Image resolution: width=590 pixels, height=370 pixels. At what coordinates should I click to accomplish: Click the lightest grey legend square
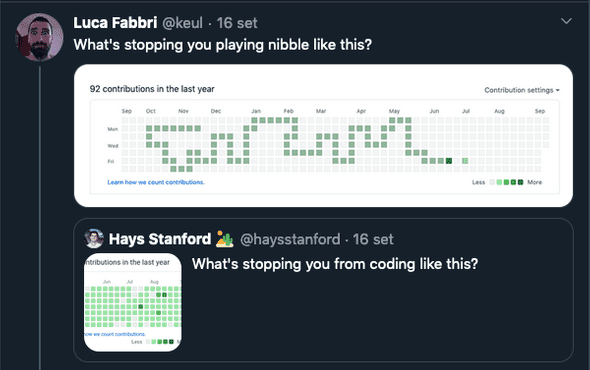(492, 182)
